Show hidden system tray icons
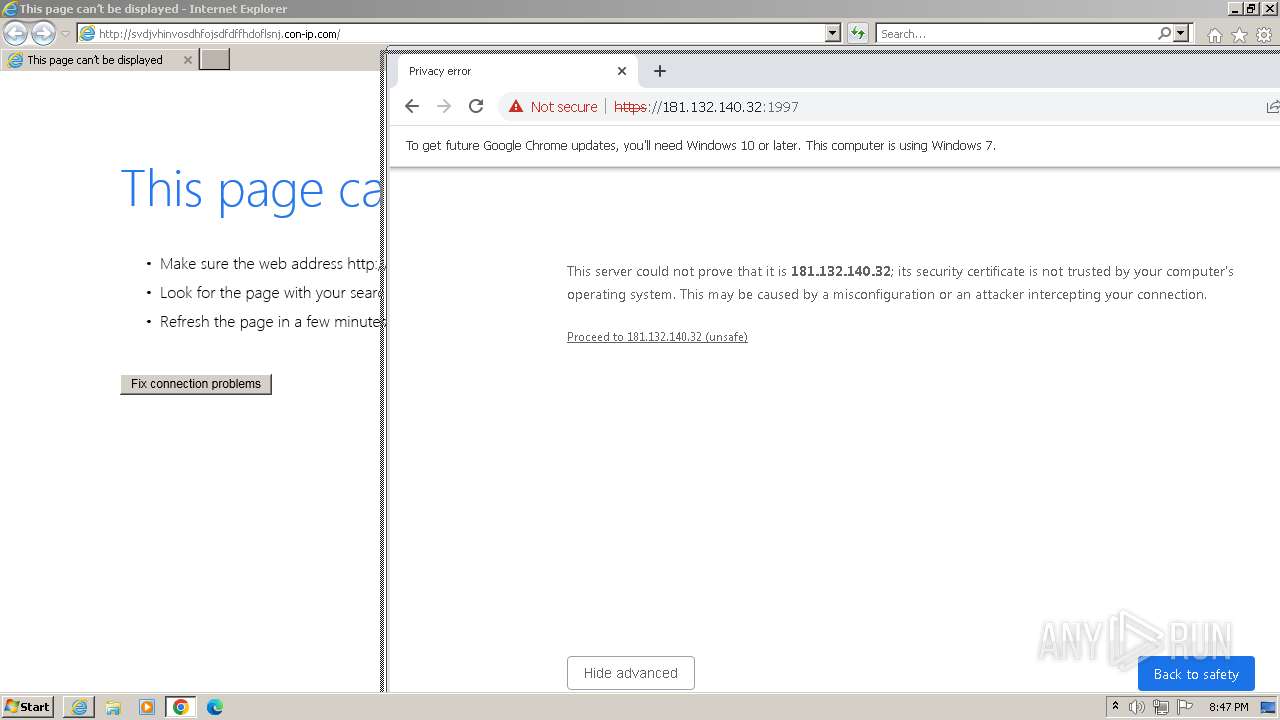 1115,707
